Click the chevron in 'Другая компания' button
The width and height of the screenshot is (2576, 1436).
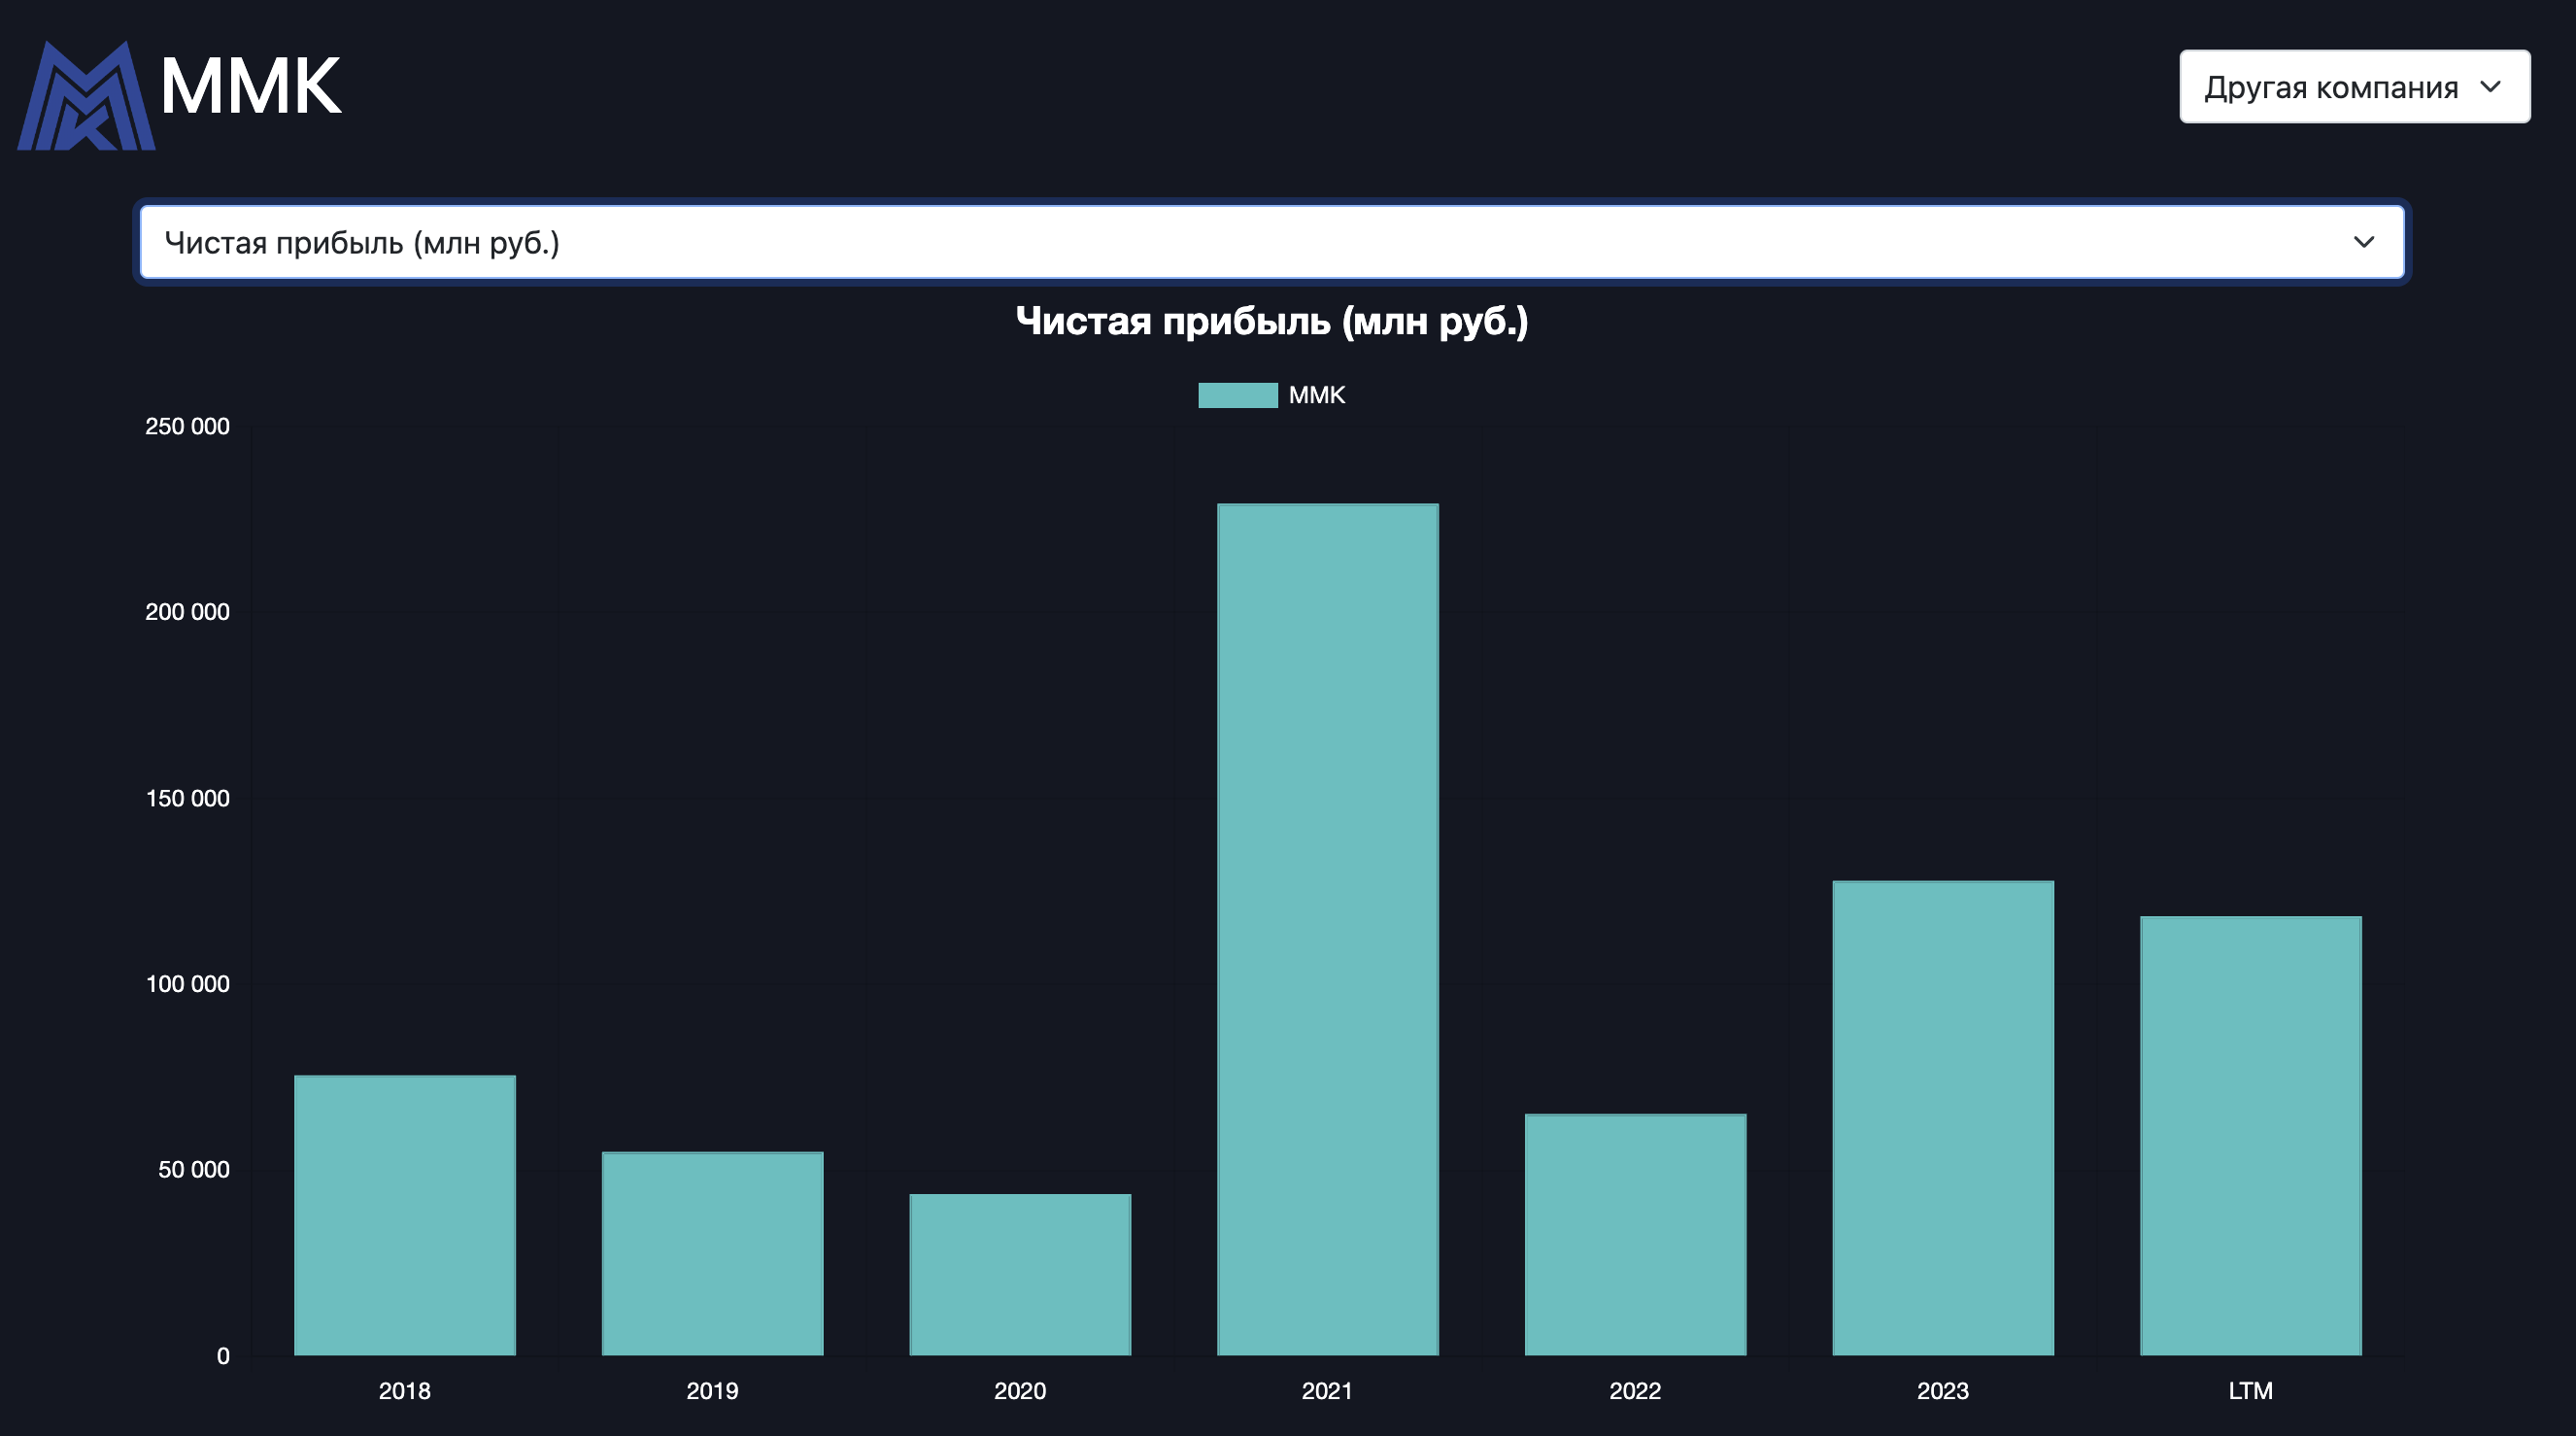click(2490, 87)
